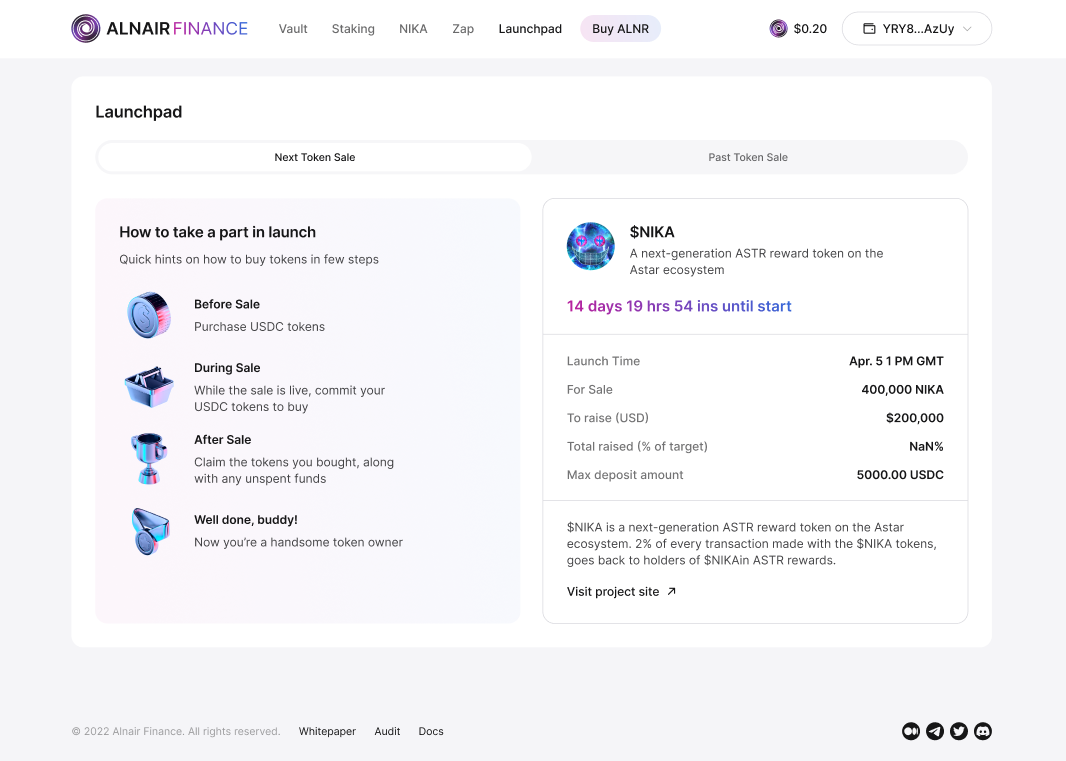The height and width of the screenshot is (761, 1066).
Task: Click the $200,000 raise value
Action: pyautogui.click(x=914, y=418)
